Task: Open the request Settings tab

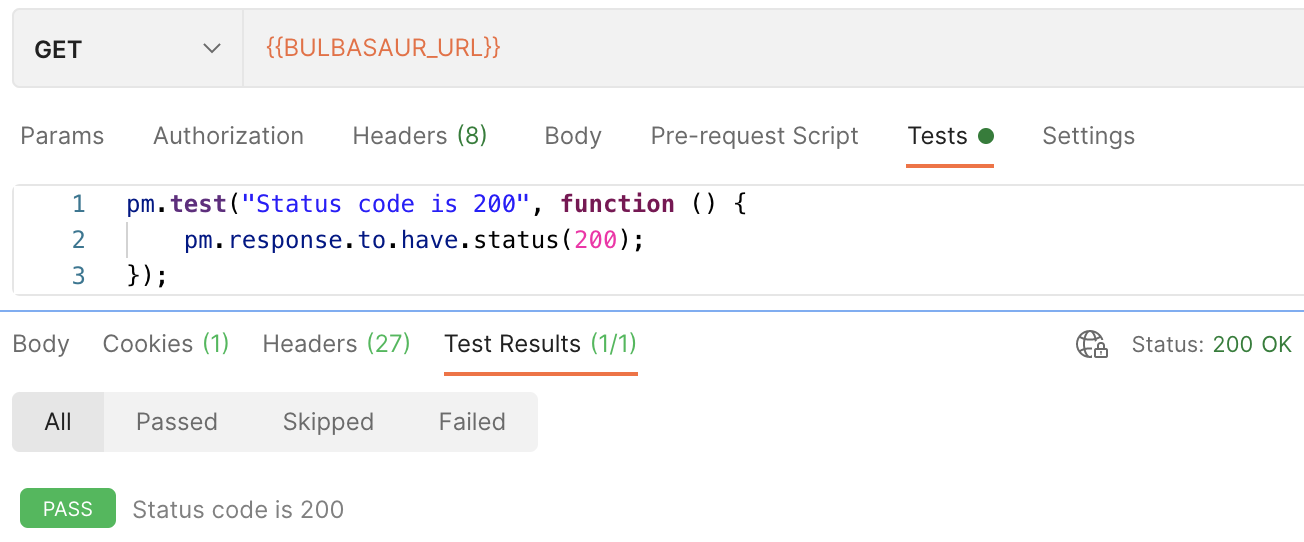Action: coord(1088,136)
